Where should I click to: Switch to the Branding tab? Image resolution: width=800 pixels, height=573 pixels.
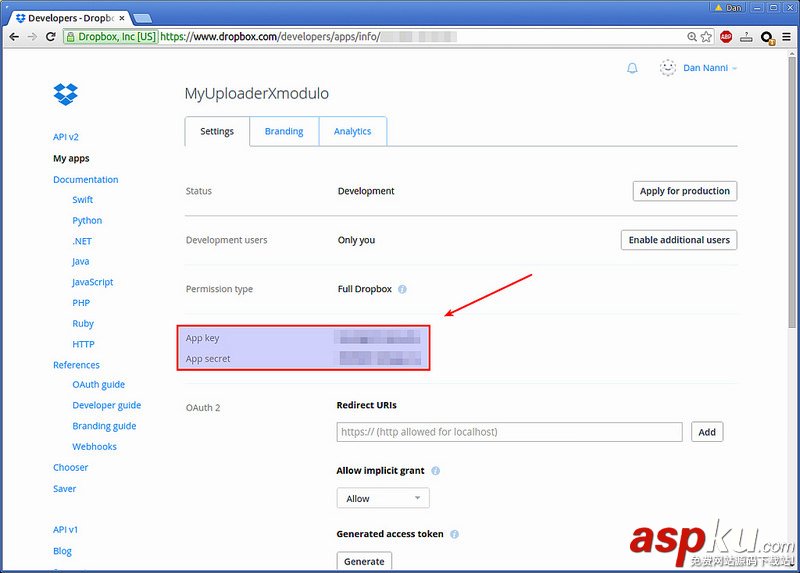(x=284, y=131)
